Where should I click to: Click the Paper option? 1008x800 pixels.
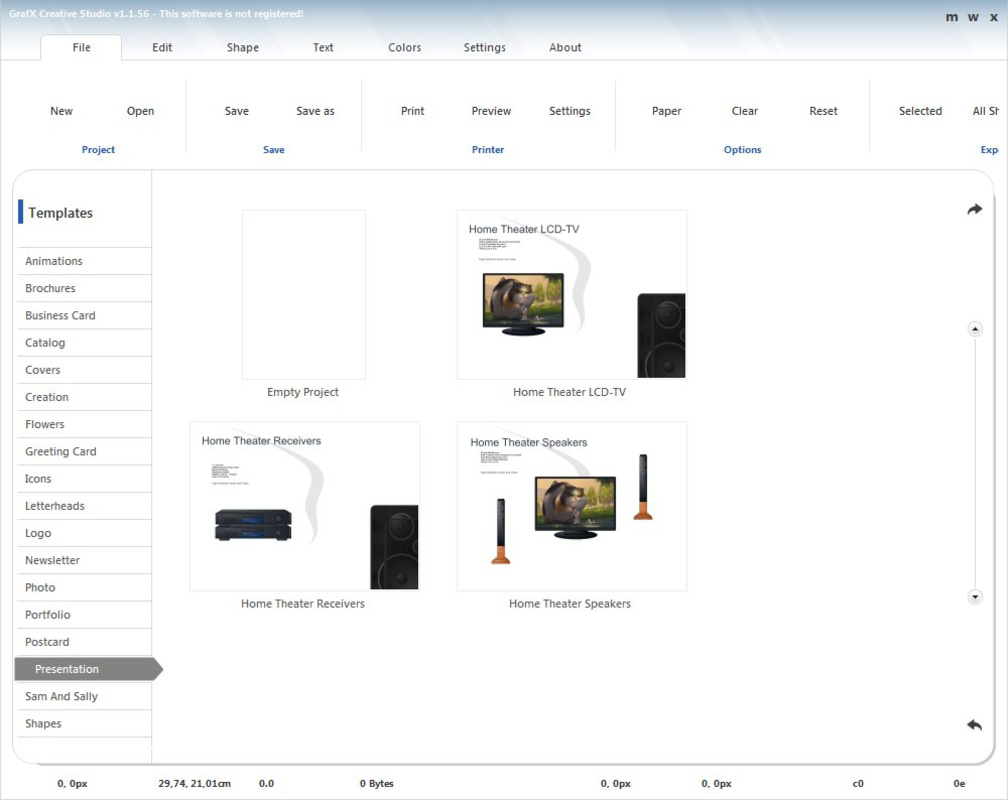[x=667, y=111]
